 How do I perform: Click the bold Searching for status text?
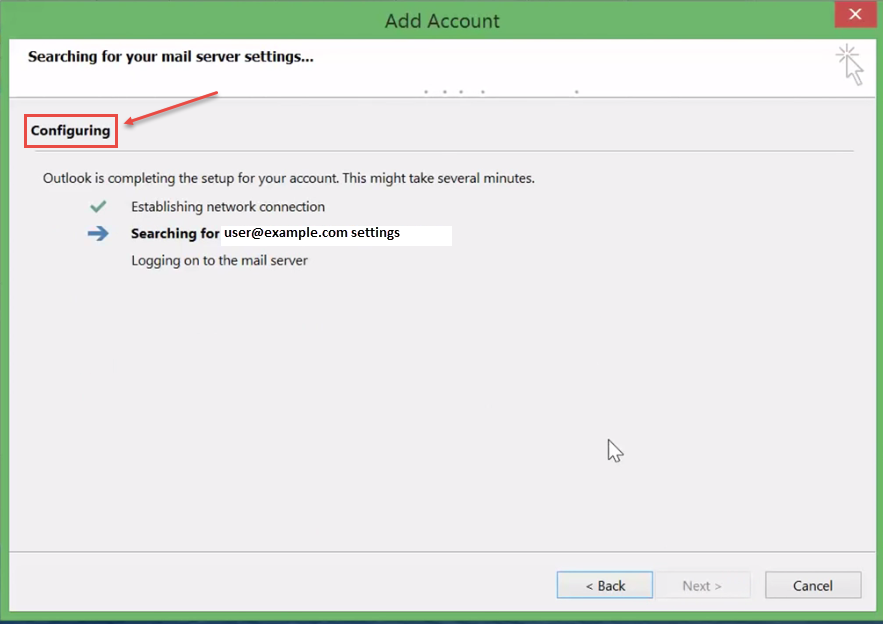click(175, 233)
